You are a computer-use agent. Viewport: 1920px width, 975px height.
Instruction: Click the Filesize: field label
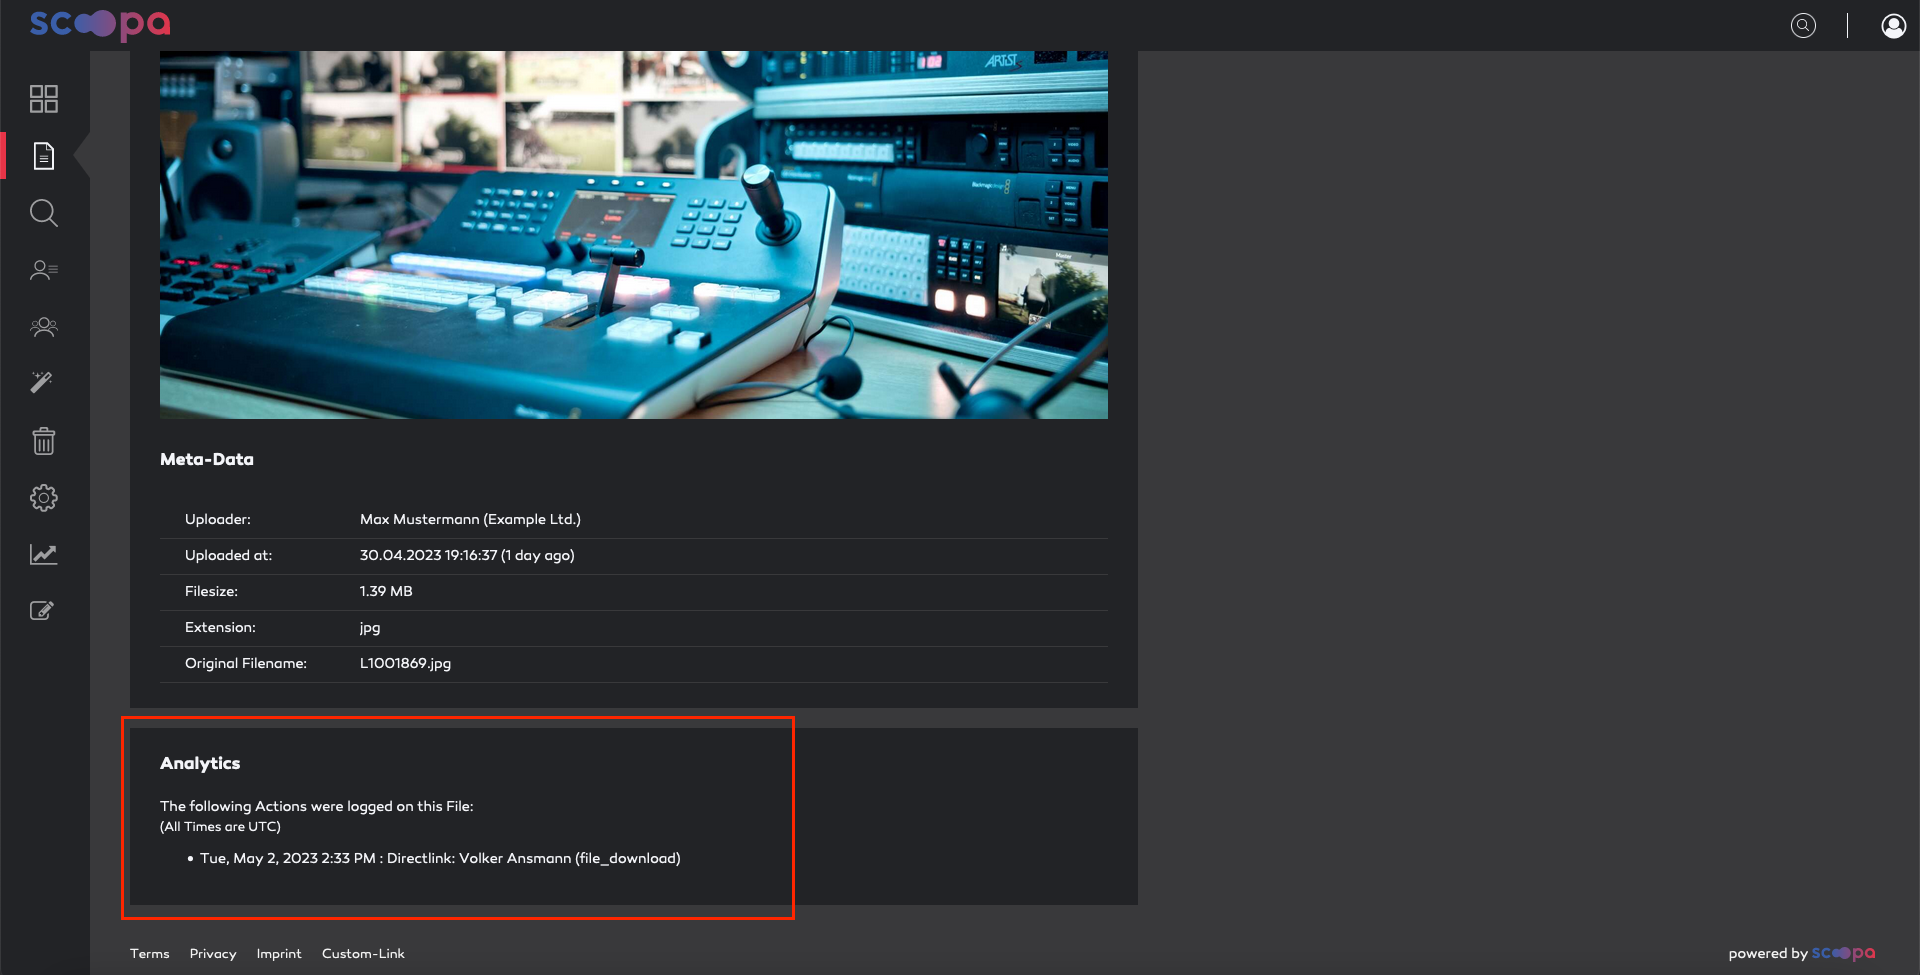211,592
